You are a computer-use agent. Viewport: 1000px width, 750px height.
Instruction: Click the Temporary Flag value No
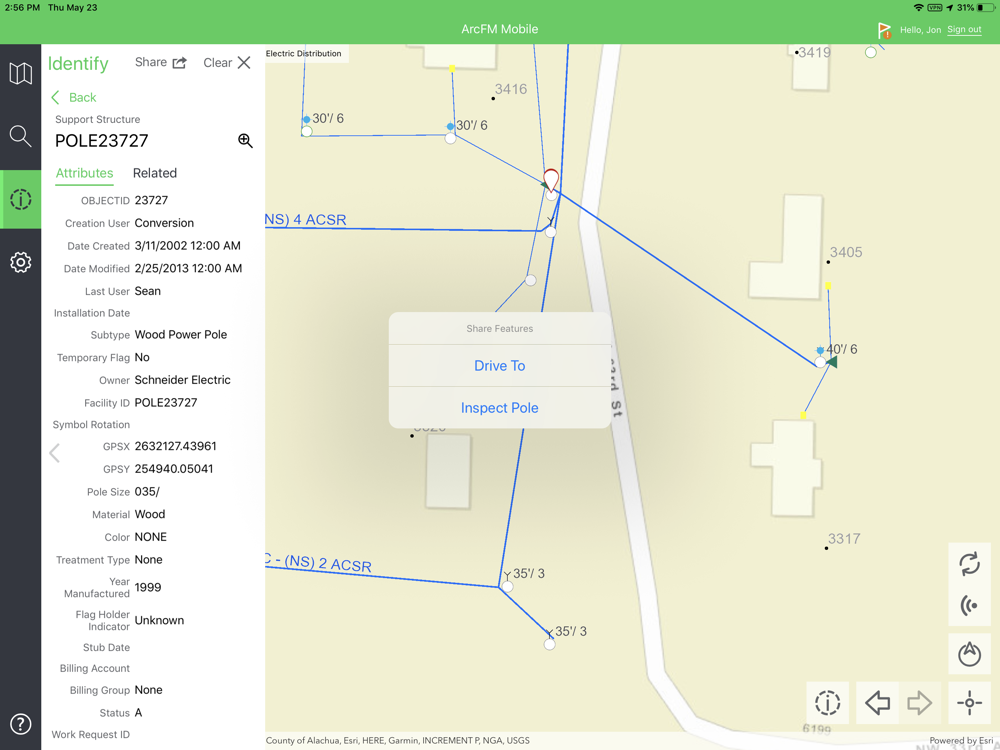pyautogui.click(x=142, y=357)
